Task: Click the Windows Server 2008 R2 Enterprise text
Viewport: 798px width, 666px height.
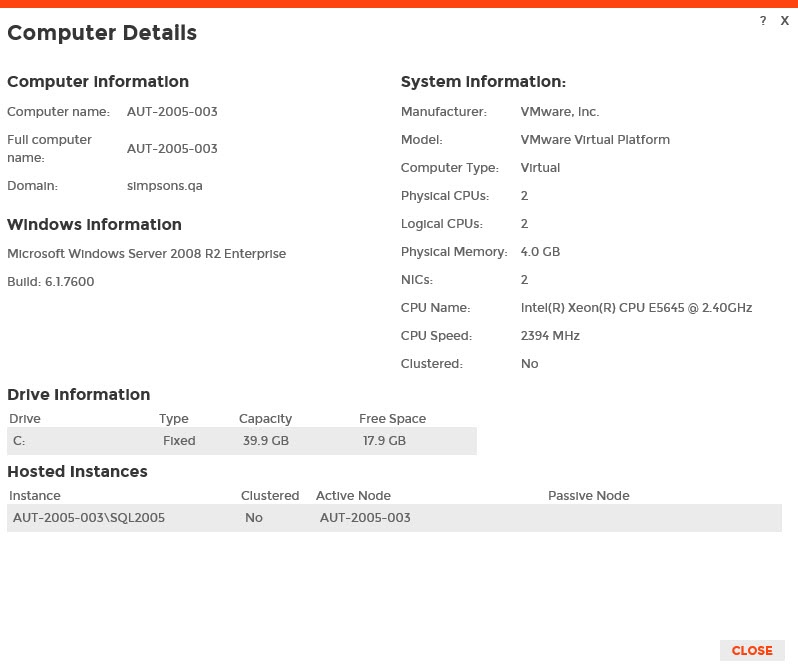Action: point(146,254)
